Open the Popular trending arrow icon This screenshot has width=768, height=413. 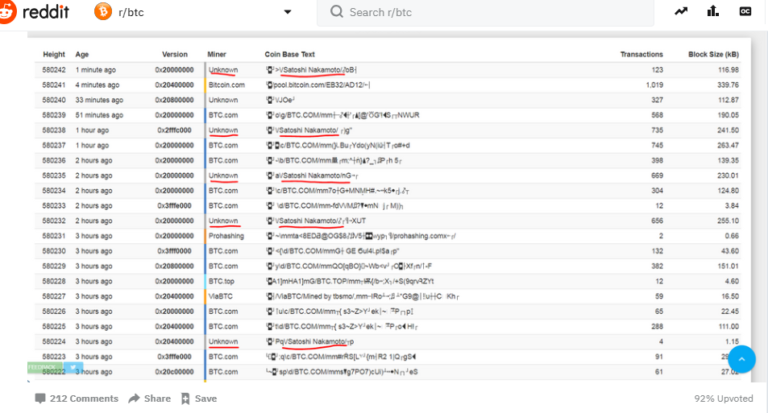coord(680,12)
